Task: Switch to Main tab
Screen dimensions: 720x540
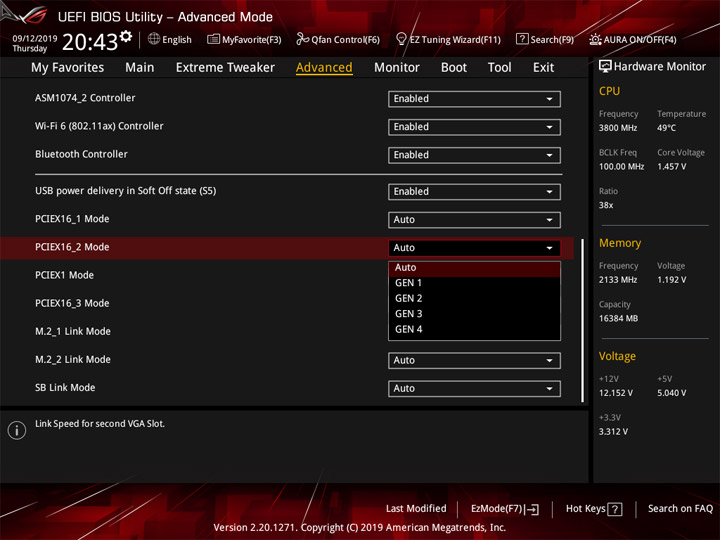Action: 140,68
